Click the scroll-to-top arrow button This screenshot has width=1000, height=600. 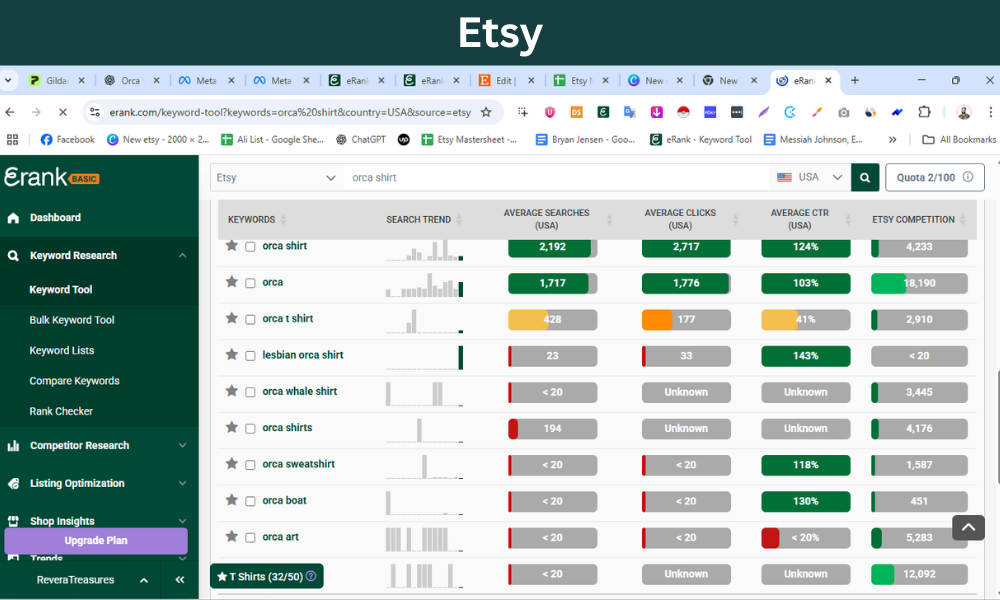tap(968, 527)
